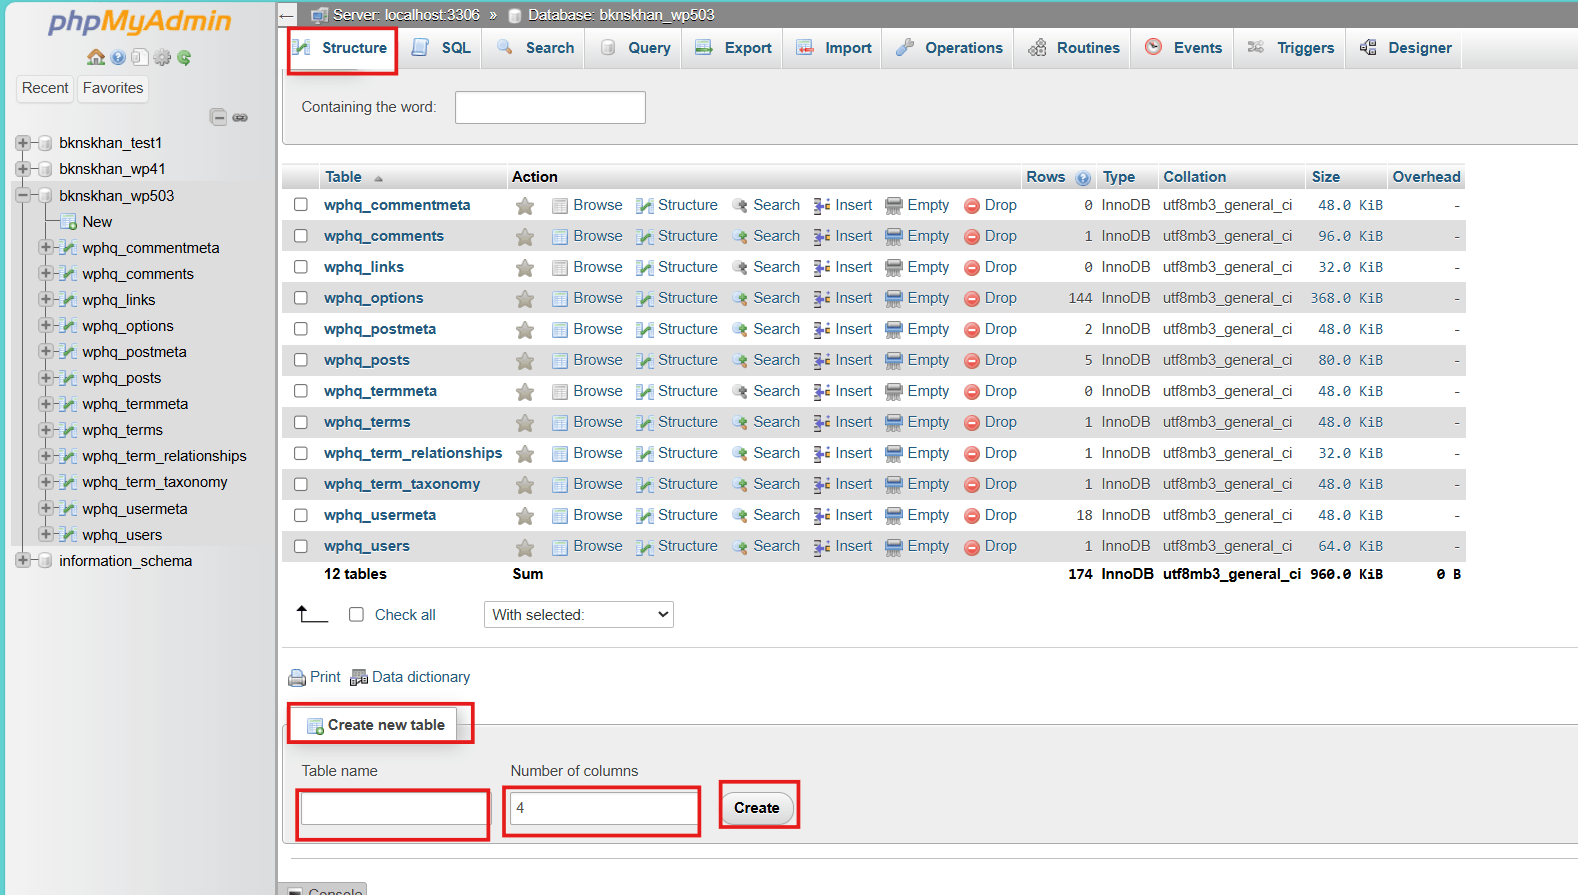Collapse the bknskhan_wp503 database node
This screenshot has height=895, width=1578.
(x=22, y=196)
